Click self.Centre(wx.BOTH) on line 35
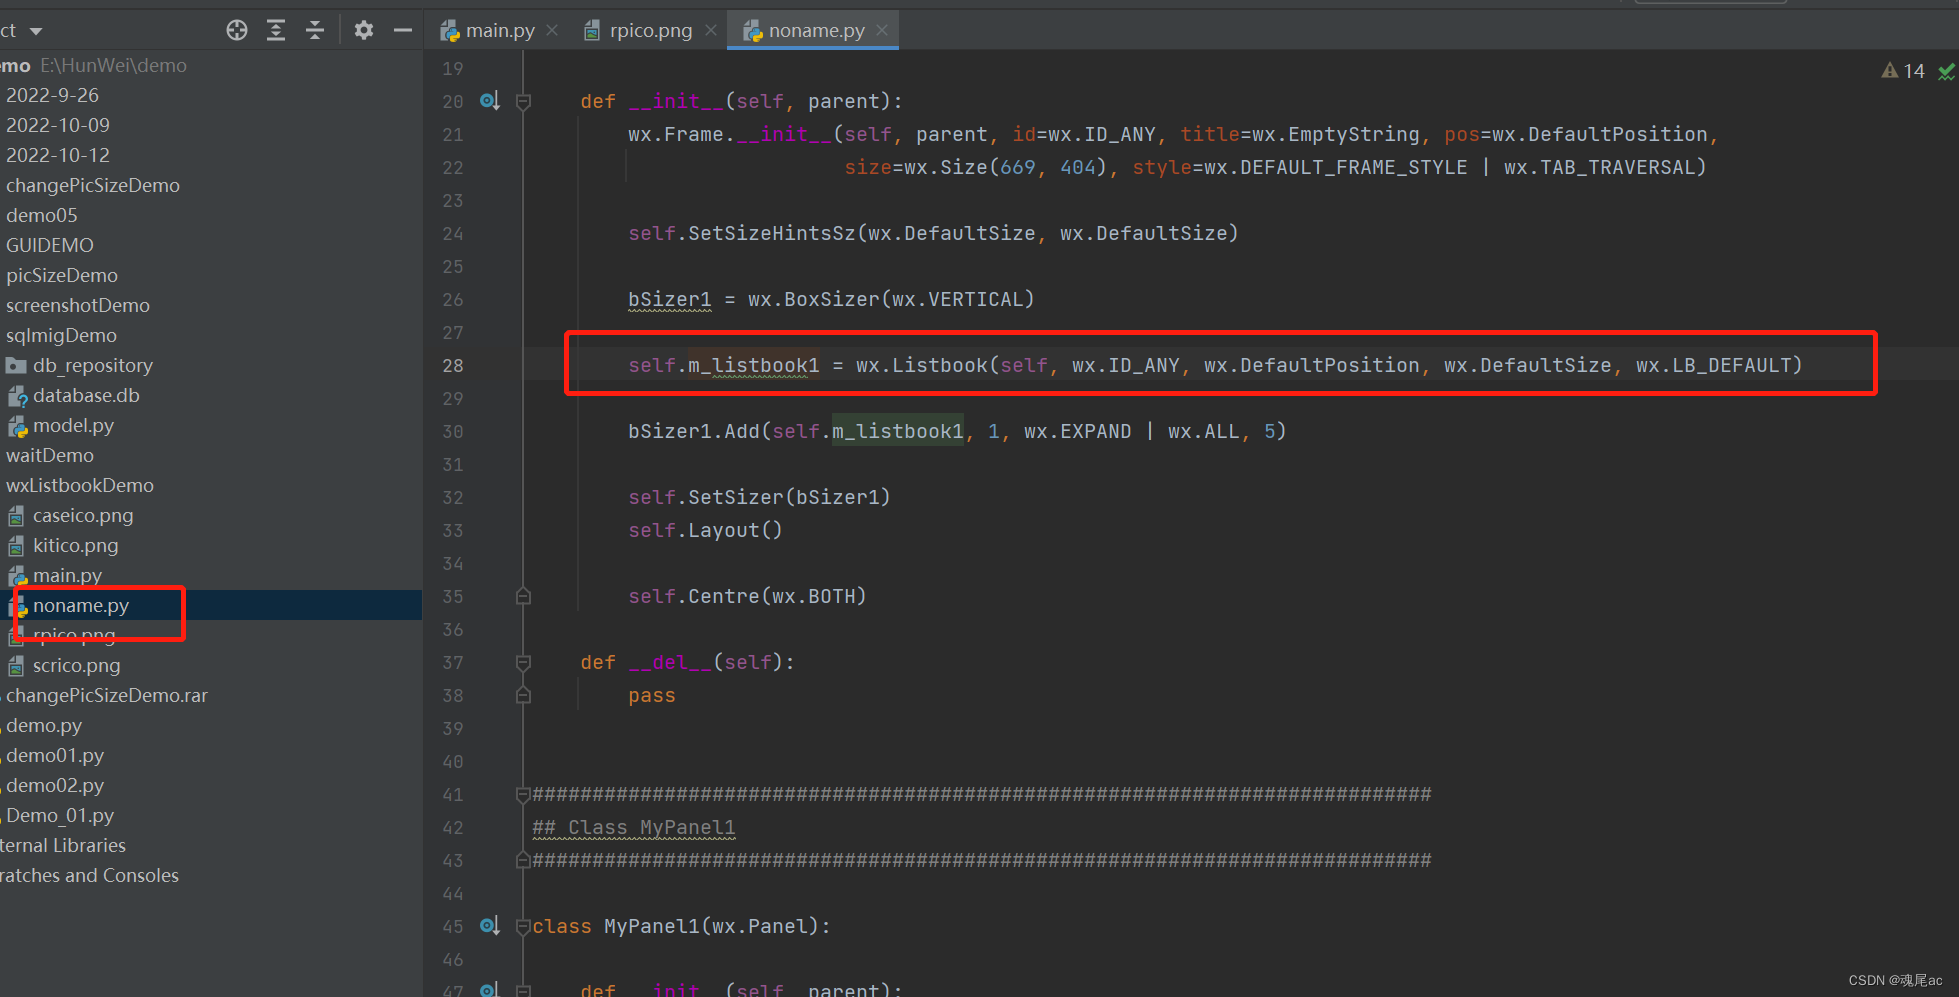 pos(747,596)
